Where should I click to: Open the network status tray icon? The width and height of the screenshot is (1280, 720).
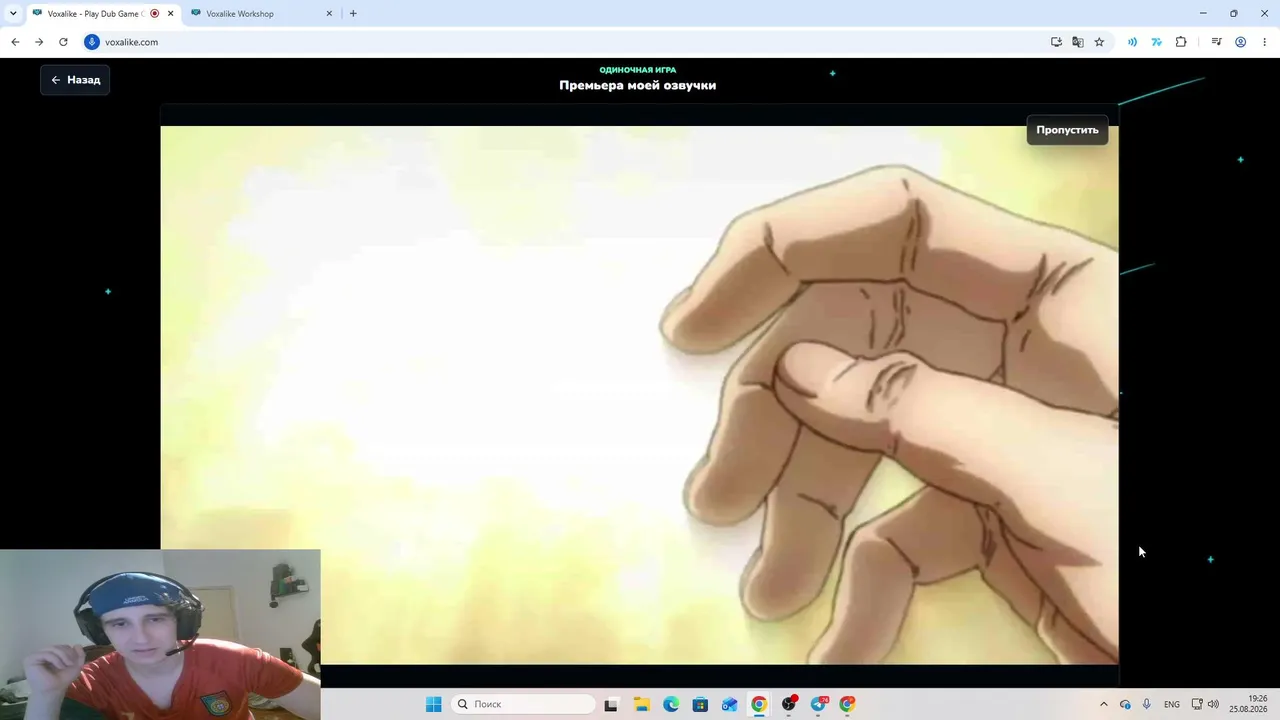1197,704
